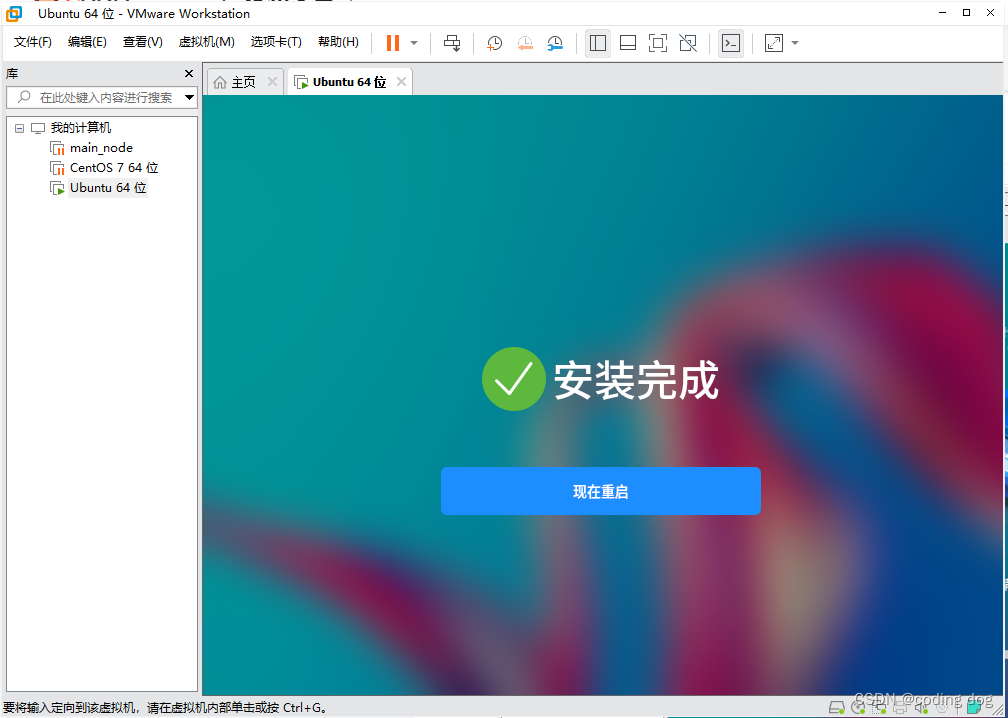Toggle the console view pane
Image resolution: width=1008 pixels, height=718 pixels.
[x=731, y=42]
